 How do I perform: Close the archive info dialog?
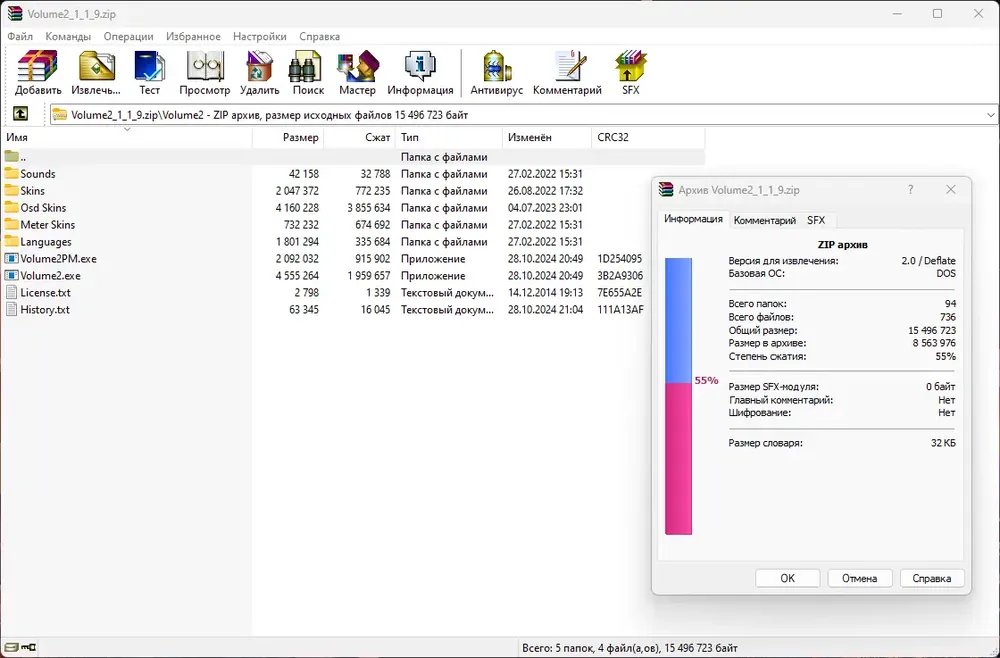point(950,189)
